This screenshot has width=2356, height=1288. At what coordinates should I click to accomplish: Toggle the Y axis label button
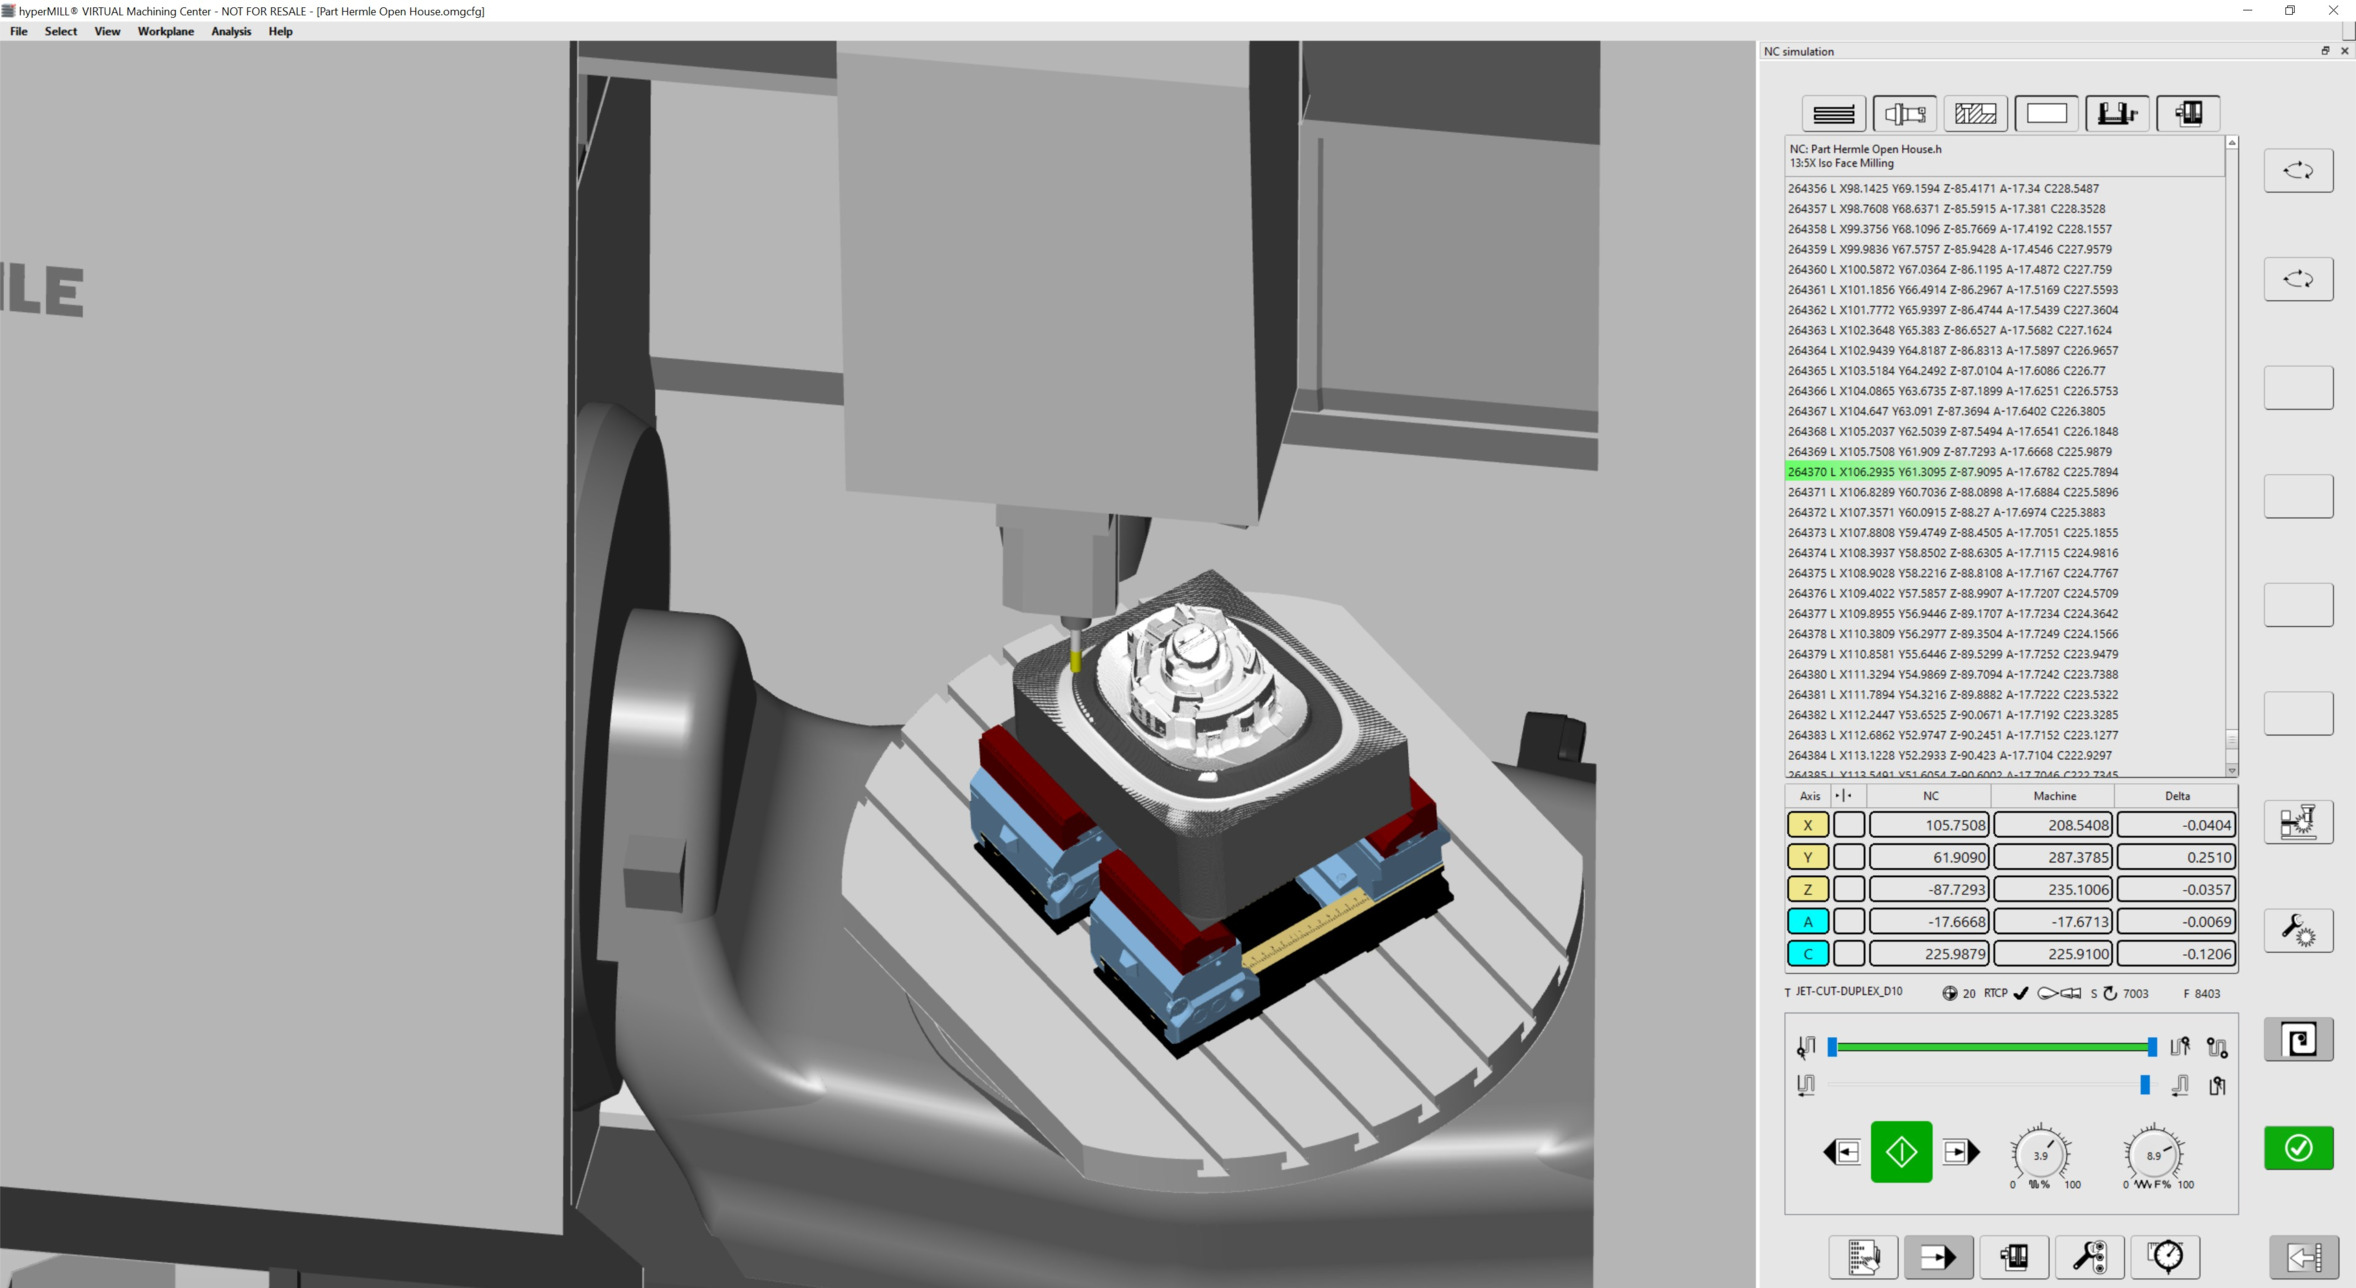coord(1807,857)
